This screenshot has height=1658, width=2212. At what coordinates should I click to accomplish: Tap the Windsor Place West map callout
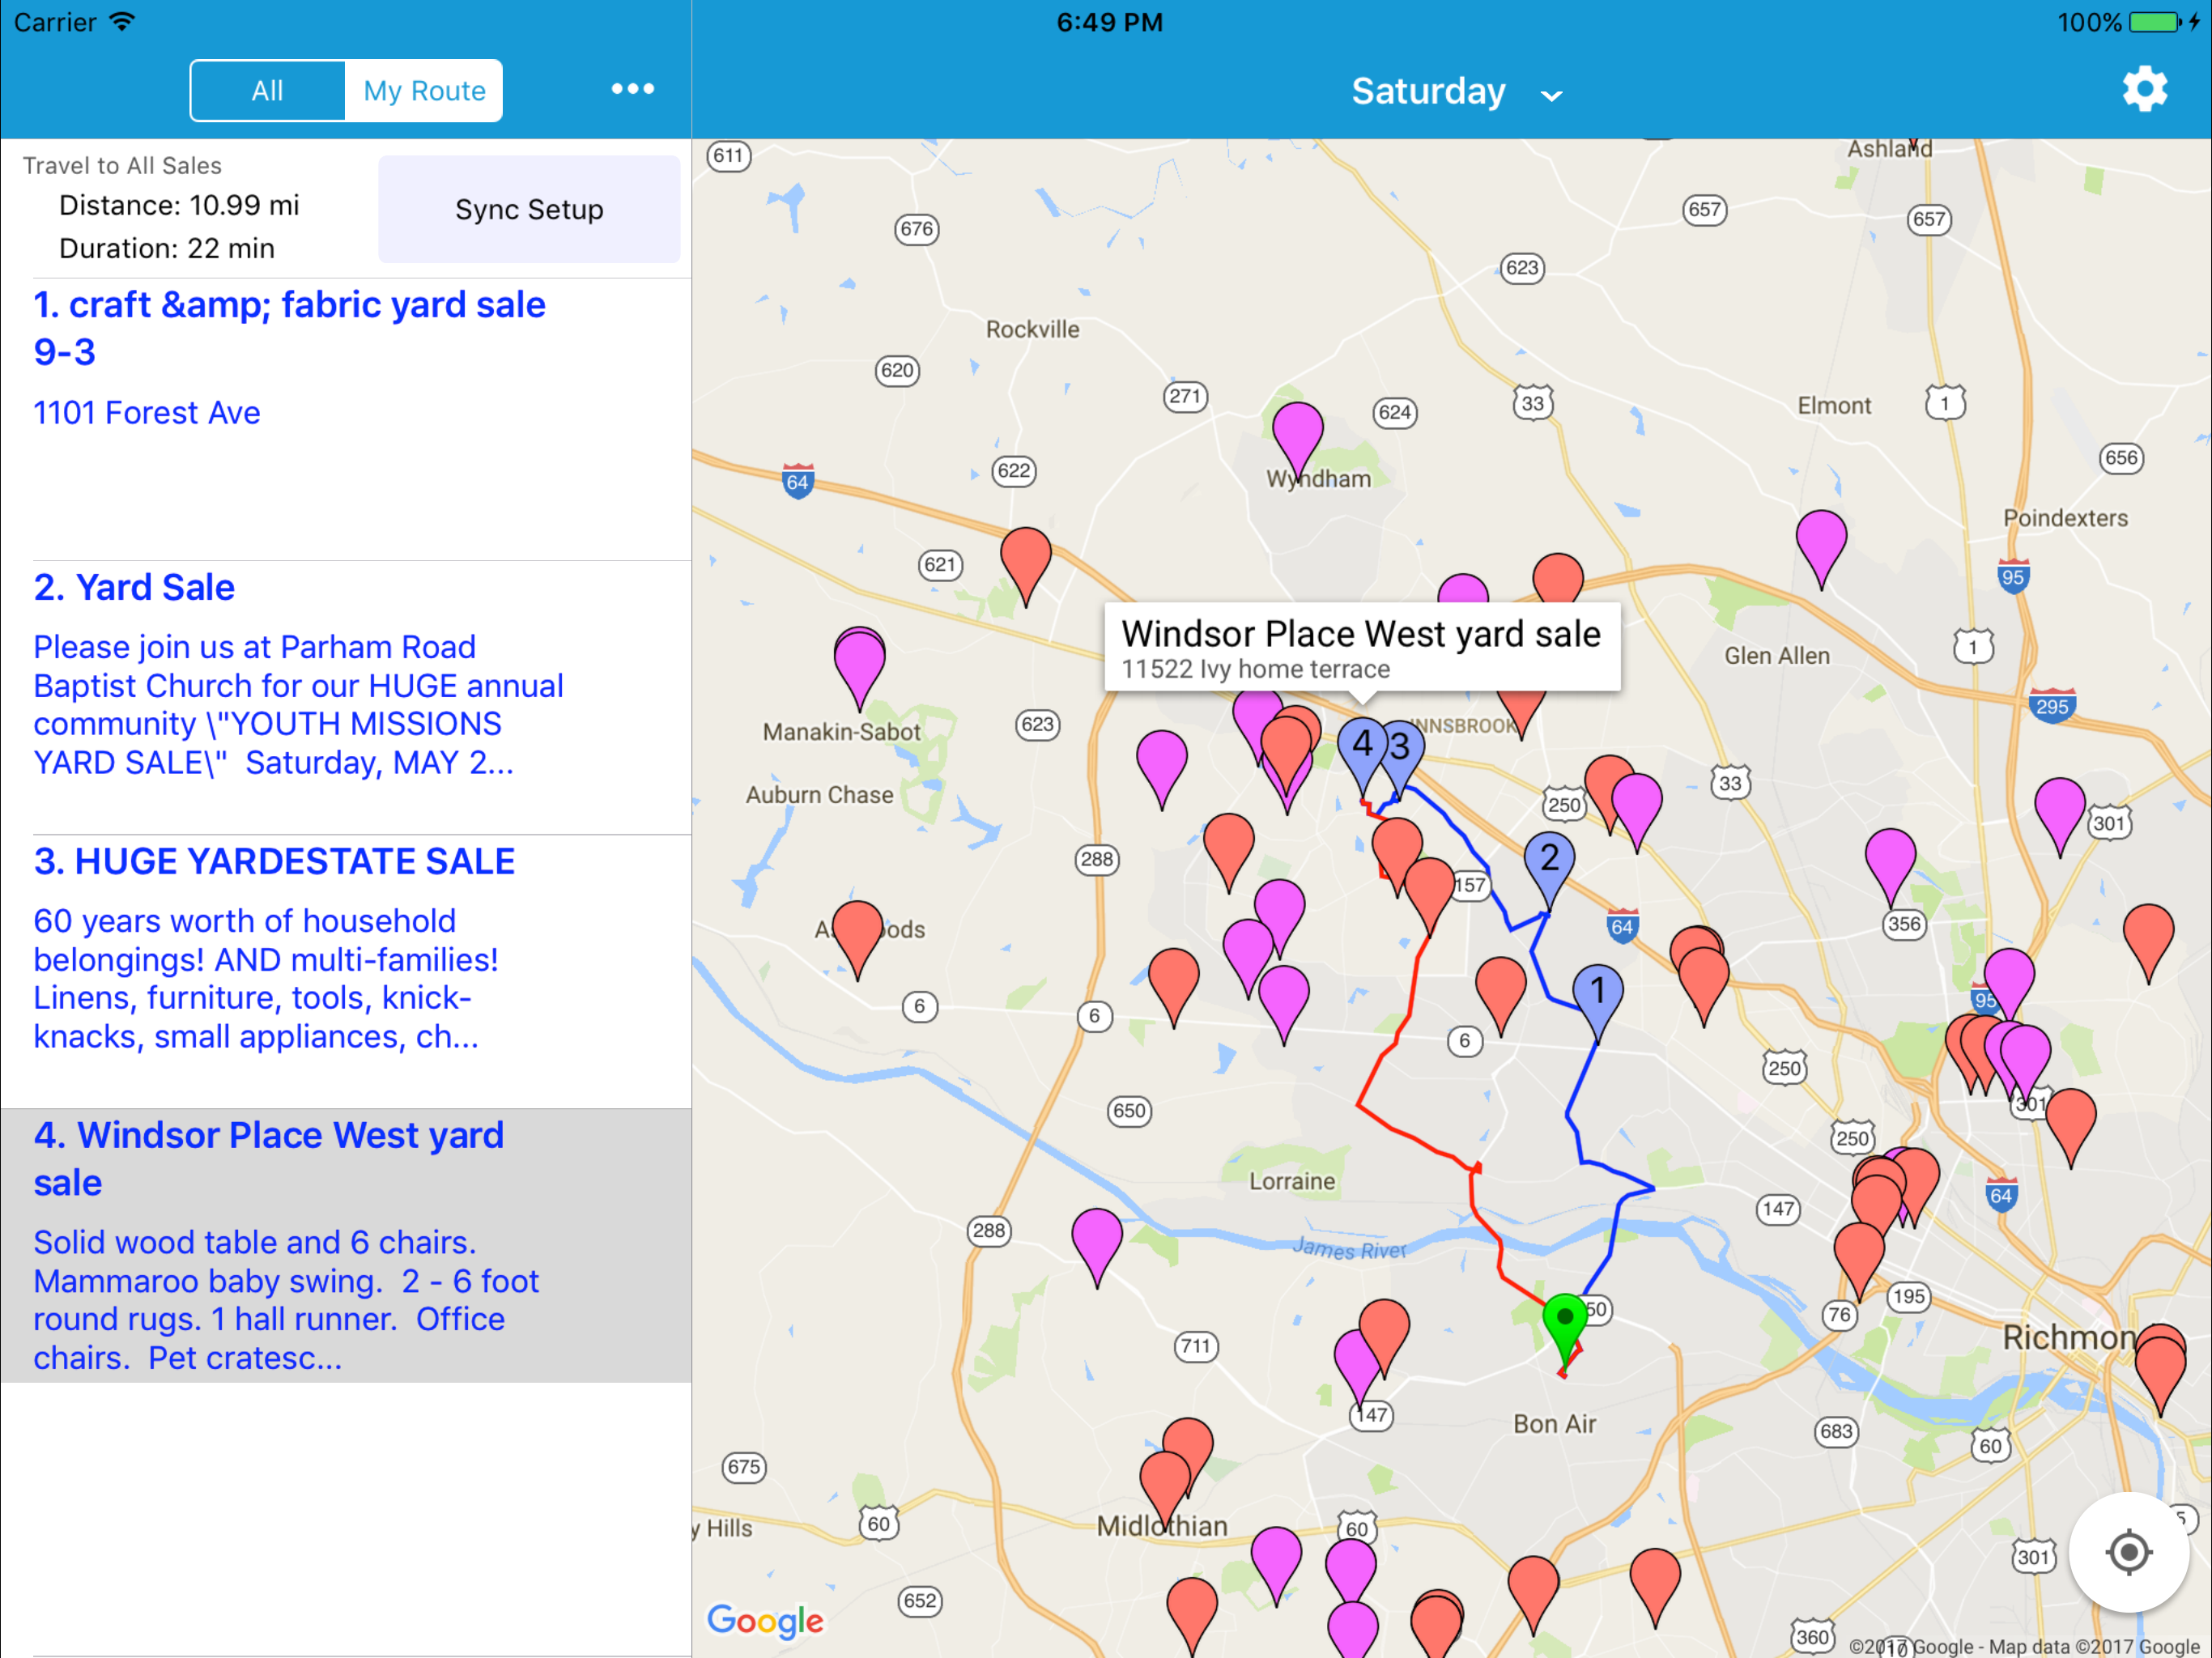1361,647
